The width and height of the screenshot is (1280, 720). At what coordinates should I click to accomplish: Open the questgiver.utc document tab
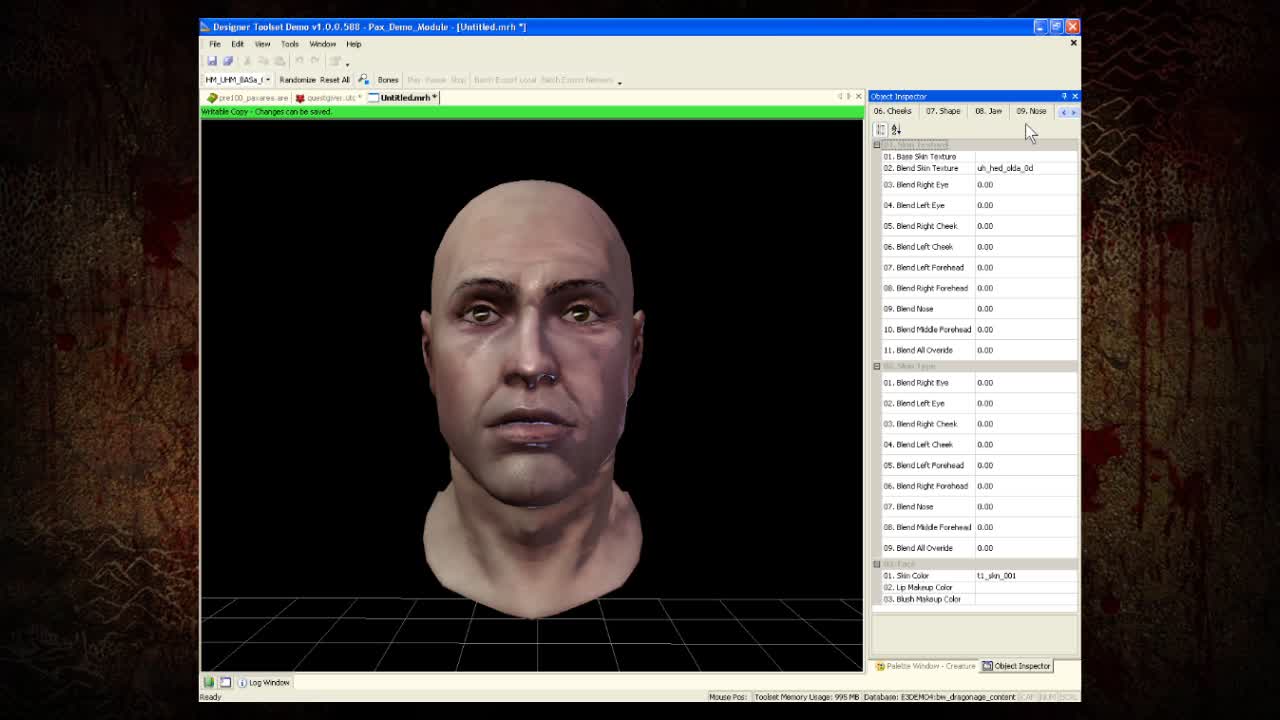[x=327, y=98]
